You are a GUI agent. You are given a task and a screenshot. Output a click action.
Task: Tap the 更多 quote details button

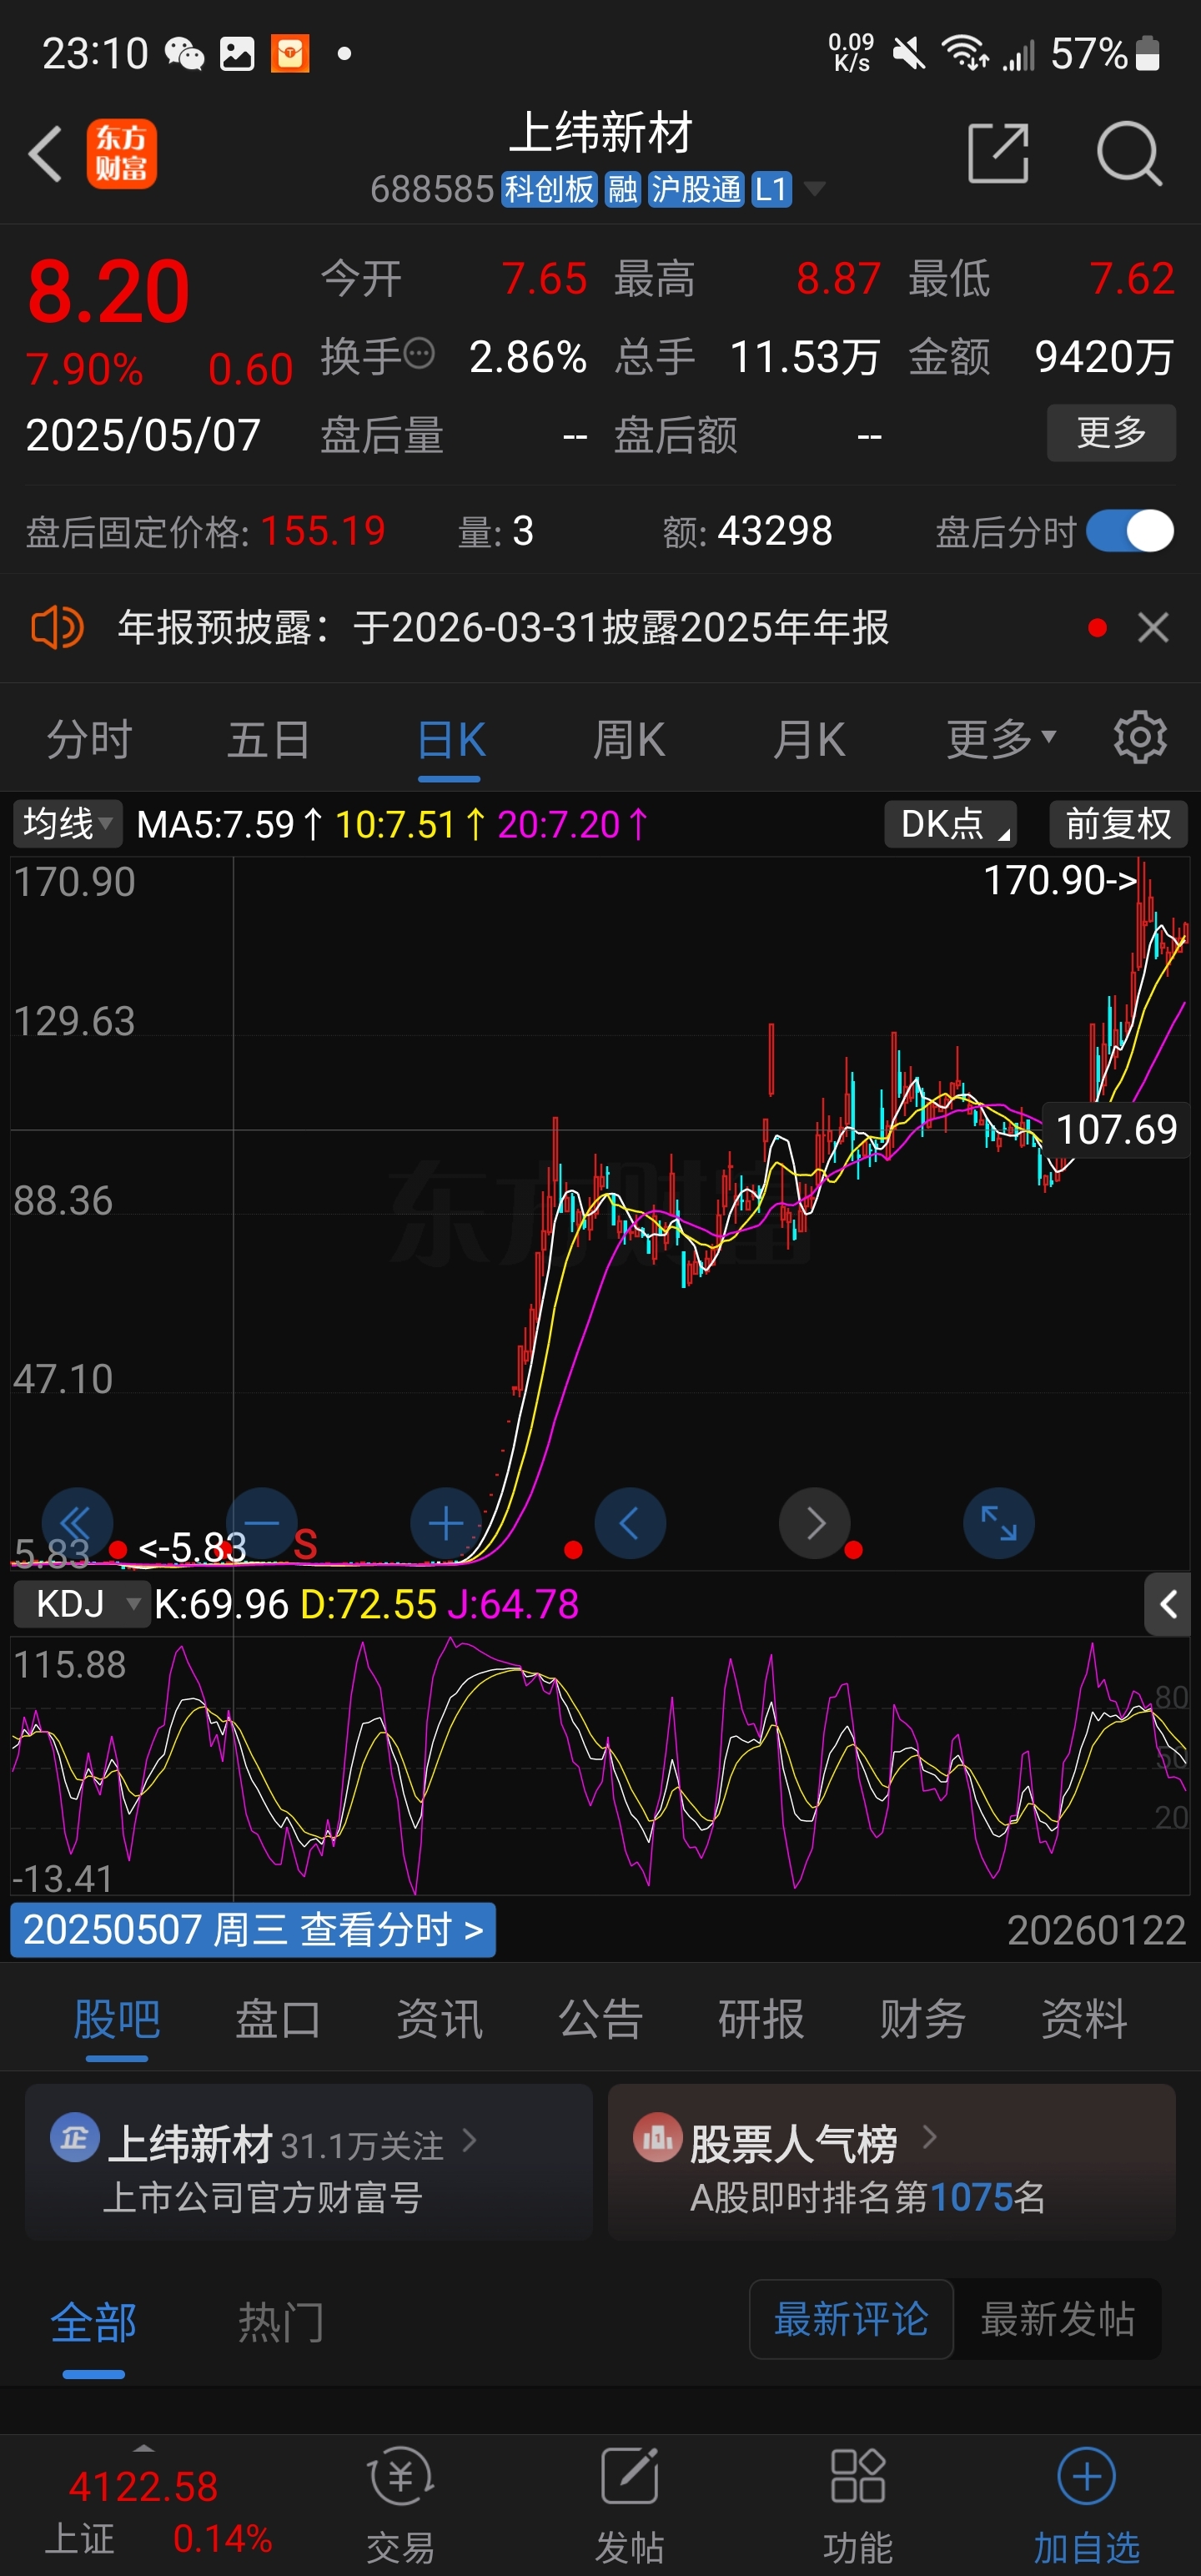coord(1111,433)
